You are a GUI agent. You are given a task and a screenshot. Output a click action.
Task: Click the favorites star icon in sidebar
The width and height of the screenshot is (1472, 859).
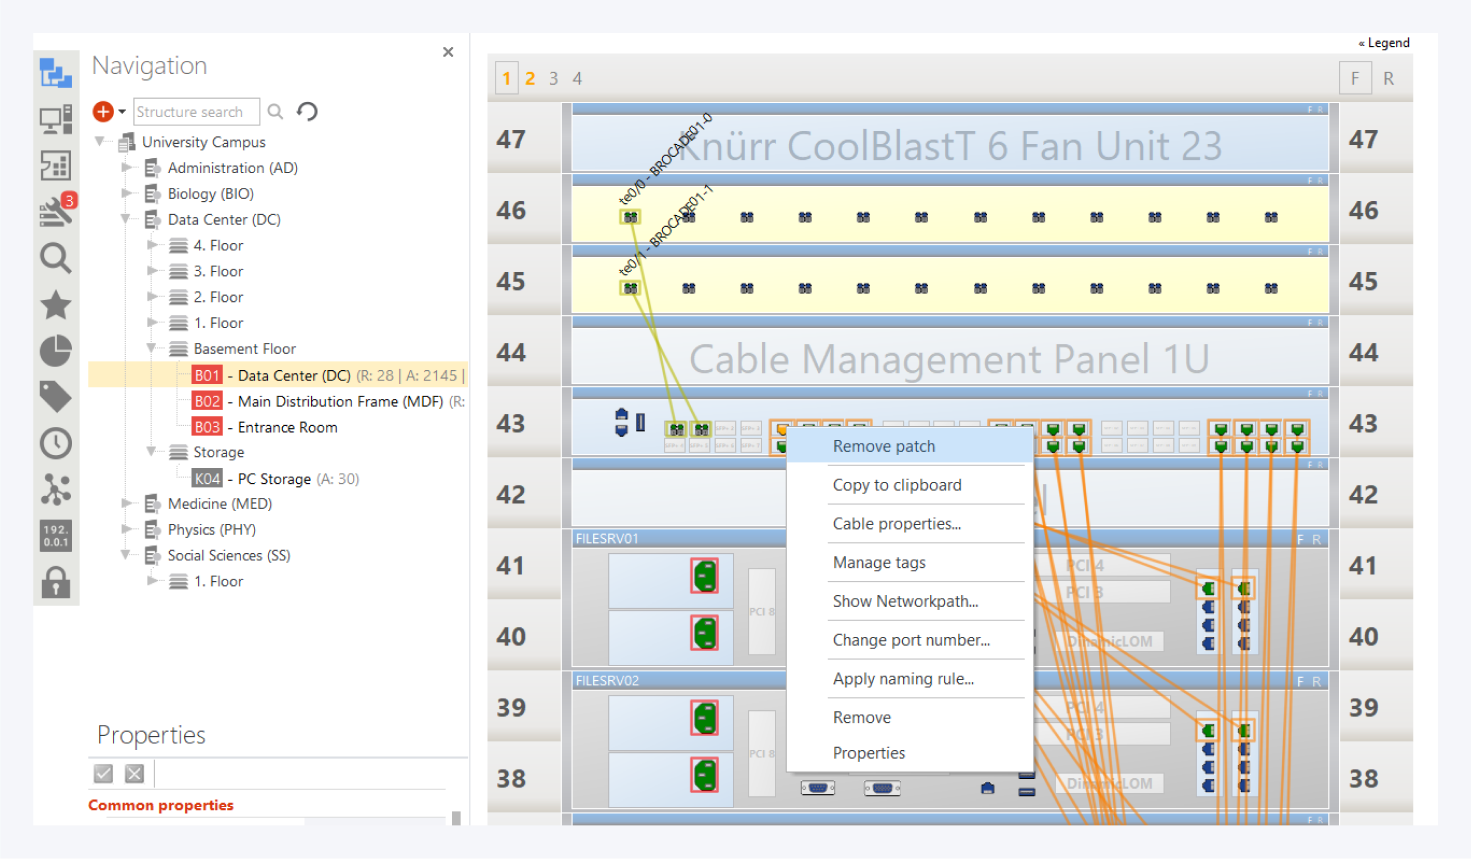[55, 305]
